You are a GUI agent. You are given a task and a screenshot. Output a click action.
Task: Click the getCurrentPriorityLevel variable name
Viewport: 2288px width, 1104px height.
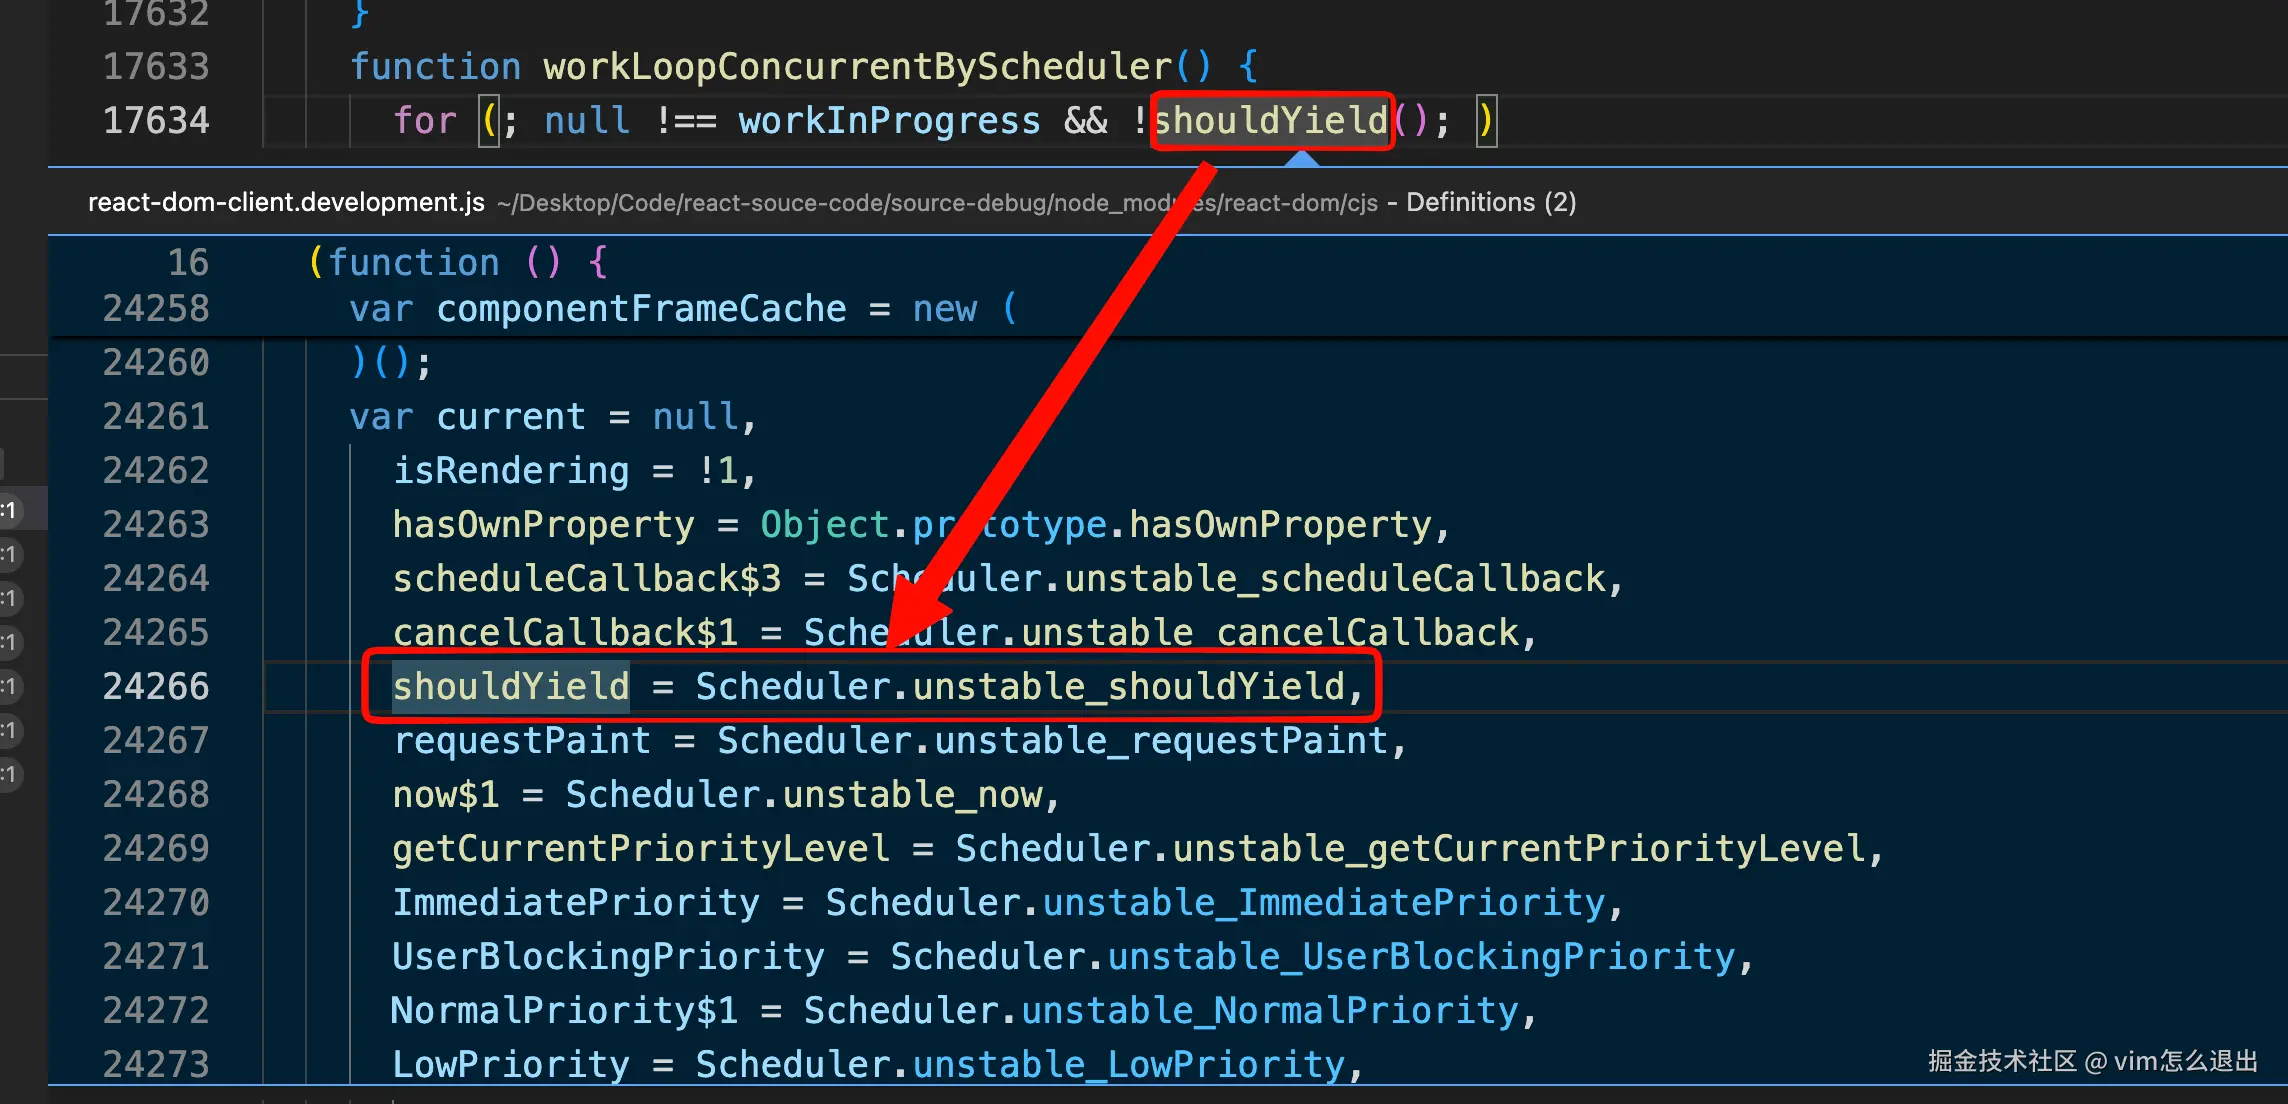click(x=640, y=848)
